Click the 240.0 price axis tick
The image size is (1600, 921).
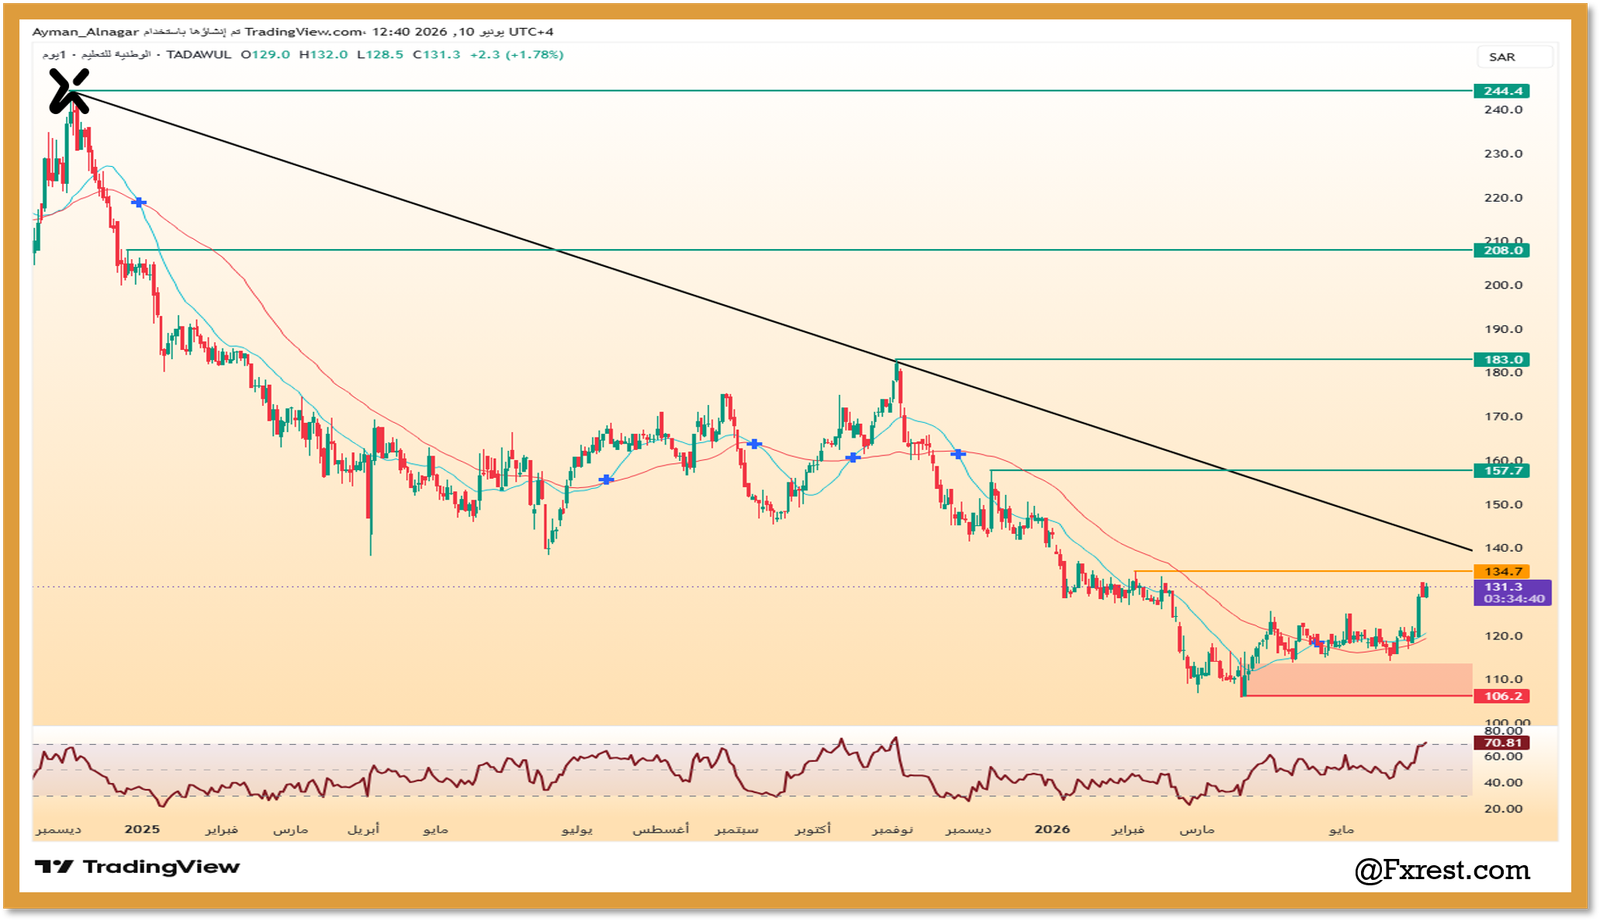click(1503, 110)
